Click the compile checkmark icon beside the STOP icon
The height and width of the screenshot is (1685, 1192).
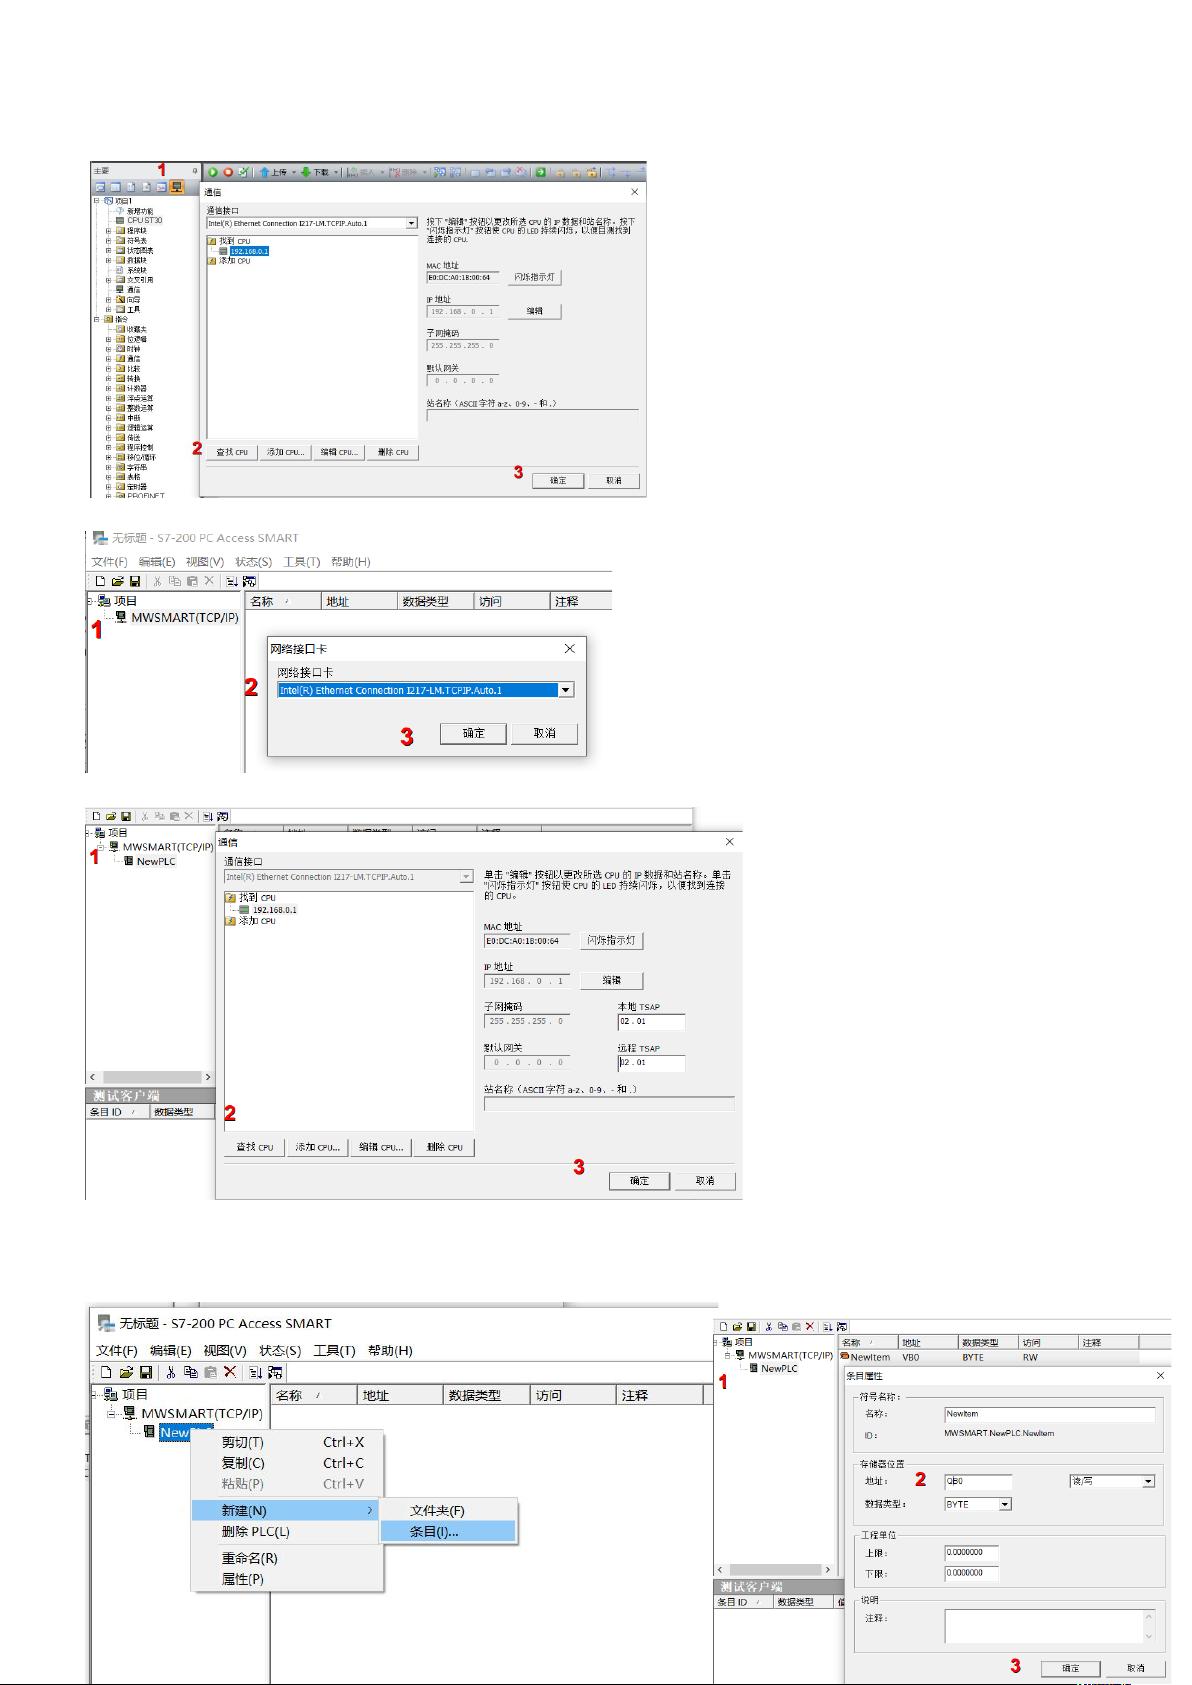(243, 172)
